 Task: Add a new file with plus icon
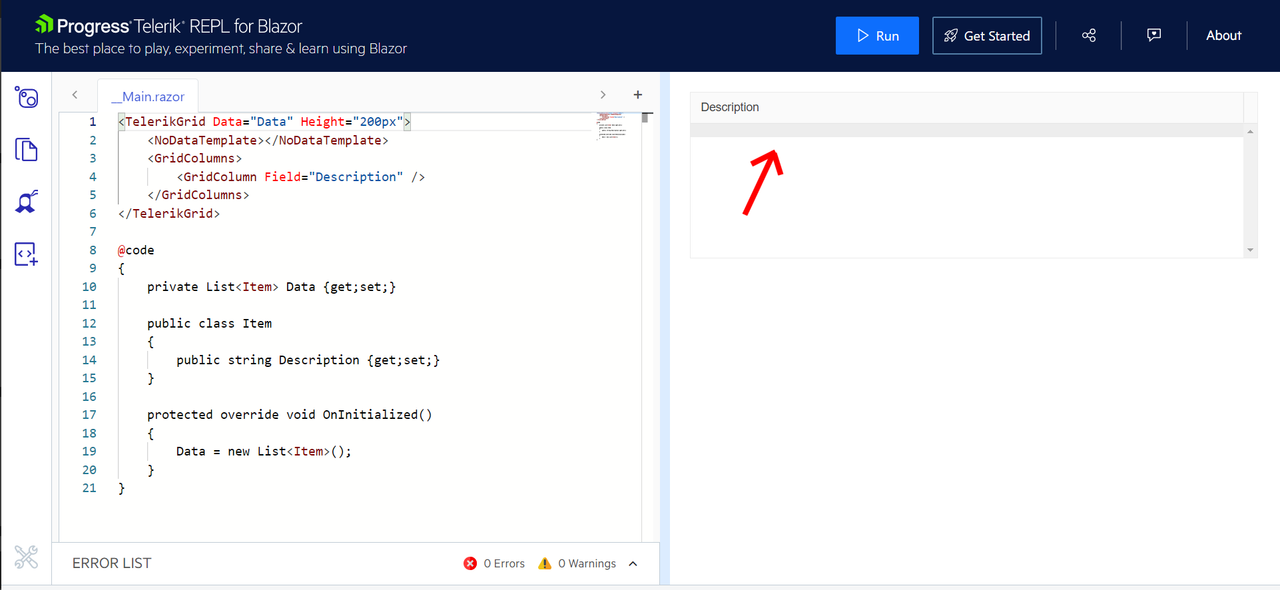[638, 95]
